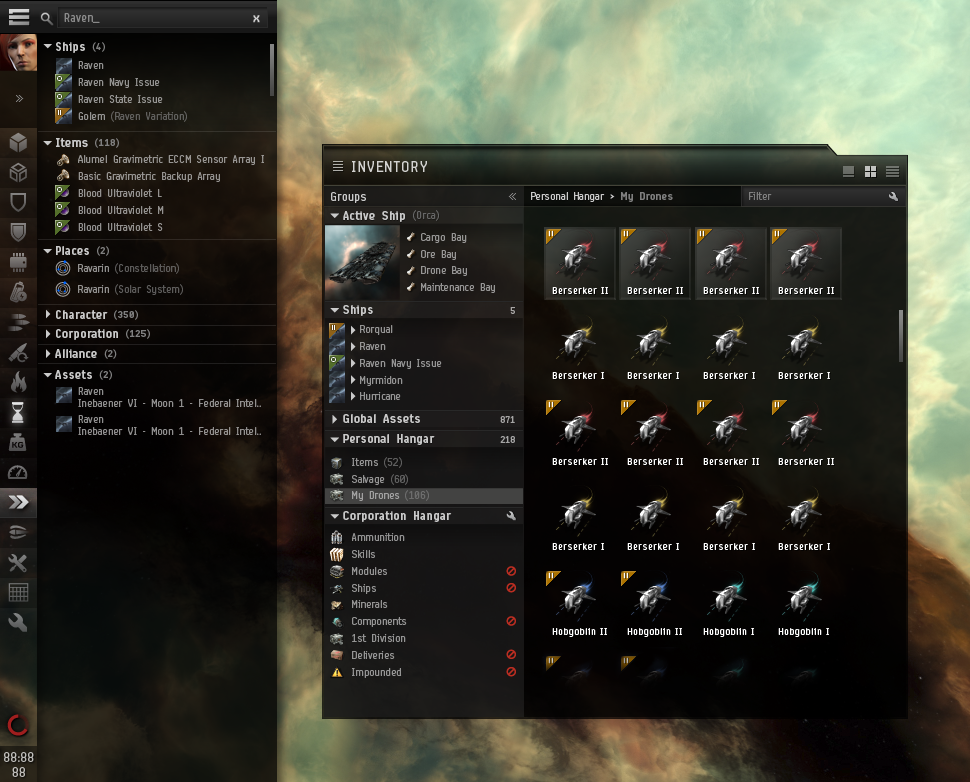
Task: Select the first Berserker II drone
Action: 580,264
